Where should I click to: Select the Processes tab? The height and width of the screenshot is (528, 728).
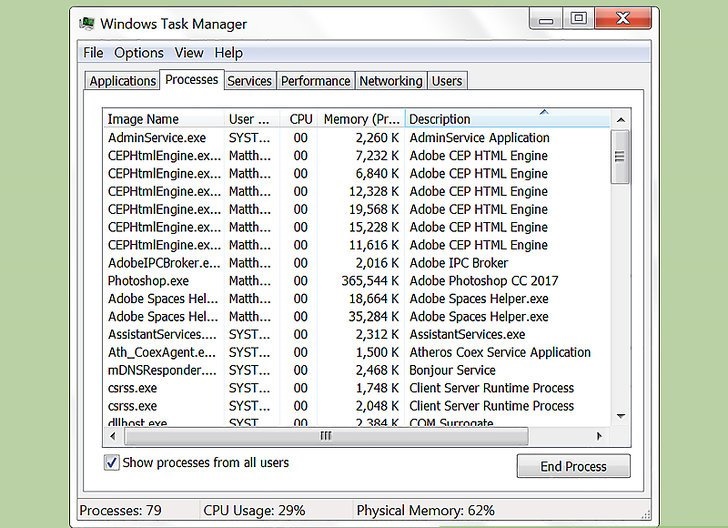click(192, 79)
